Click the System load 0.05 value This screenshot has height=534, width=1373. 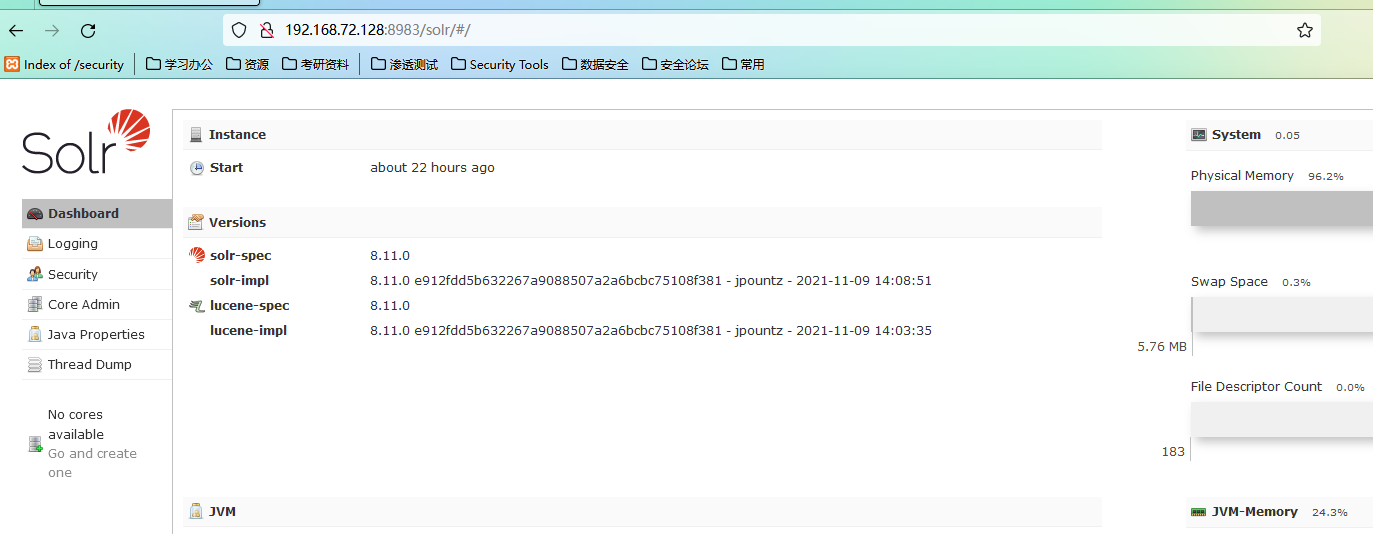[x=1287, y=135]
